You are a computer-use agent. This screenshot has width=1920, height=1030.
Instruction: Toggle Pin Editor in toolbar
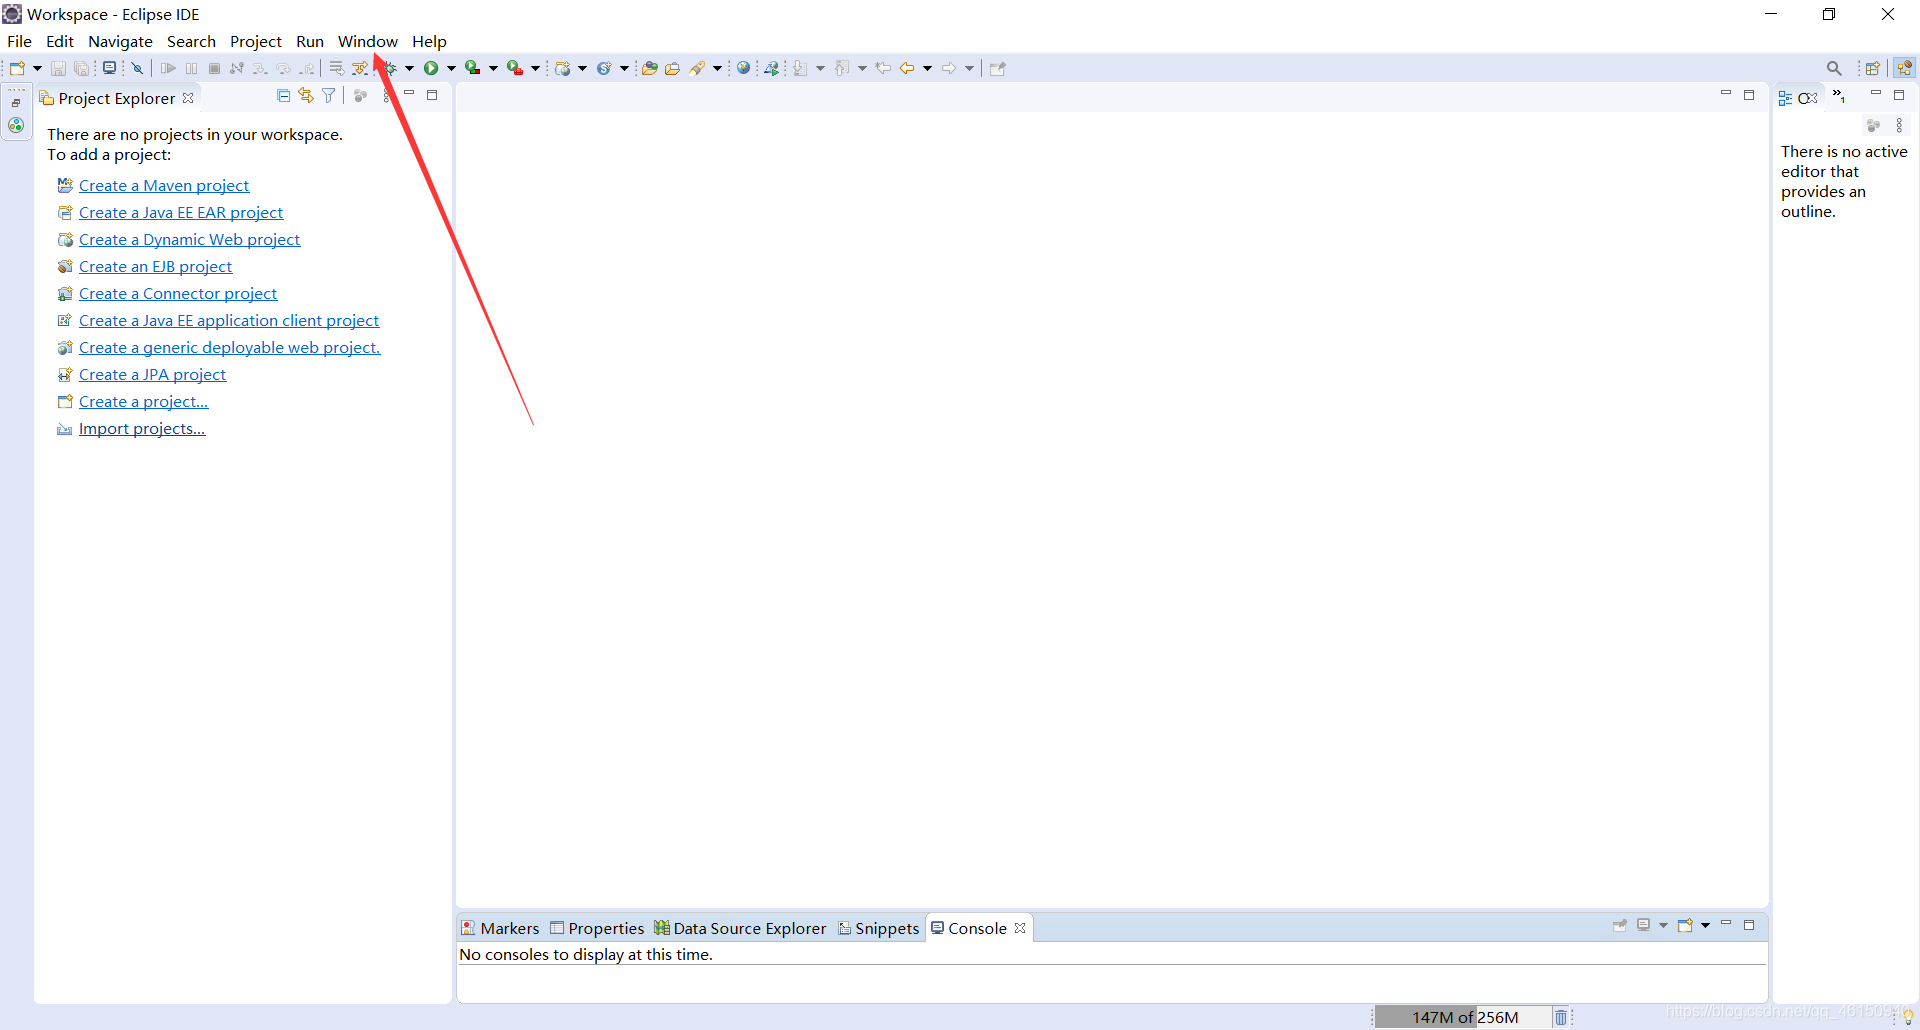[x=997, y=68]
